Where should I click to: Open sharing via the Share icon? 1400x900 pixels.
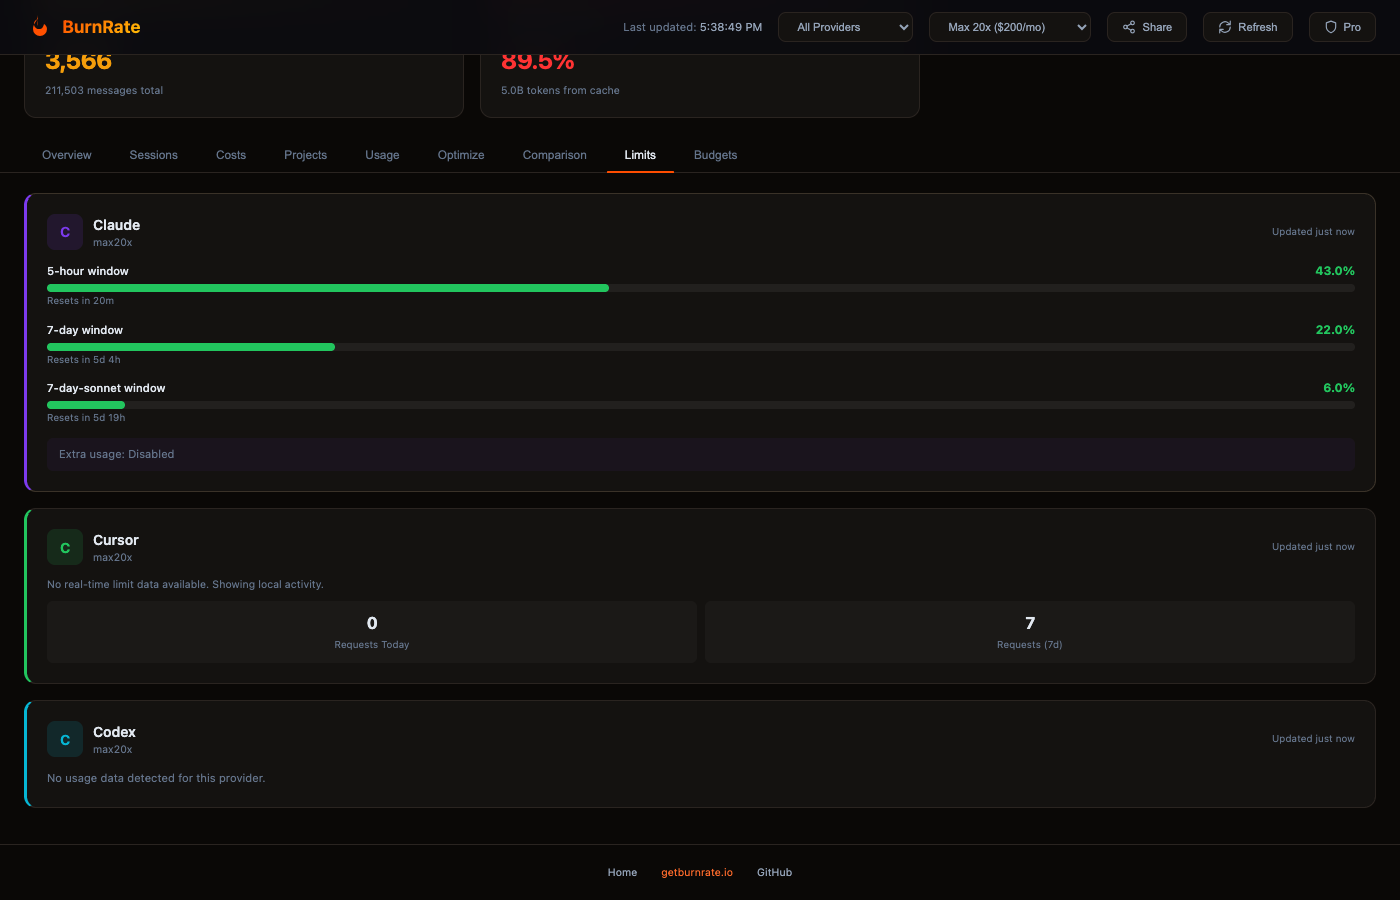[1130, 27]
